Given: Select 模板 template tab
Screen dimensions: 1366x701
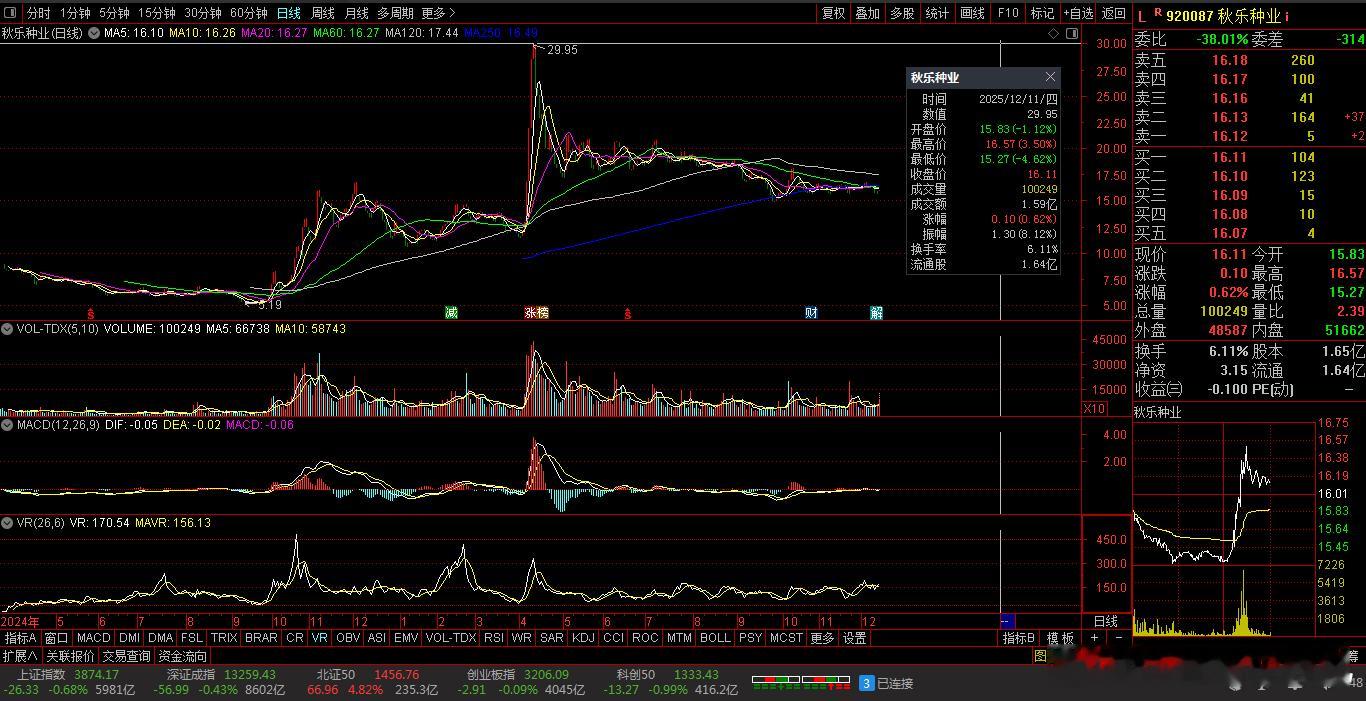Looking at the screenshot, I should click(1060, 638).
